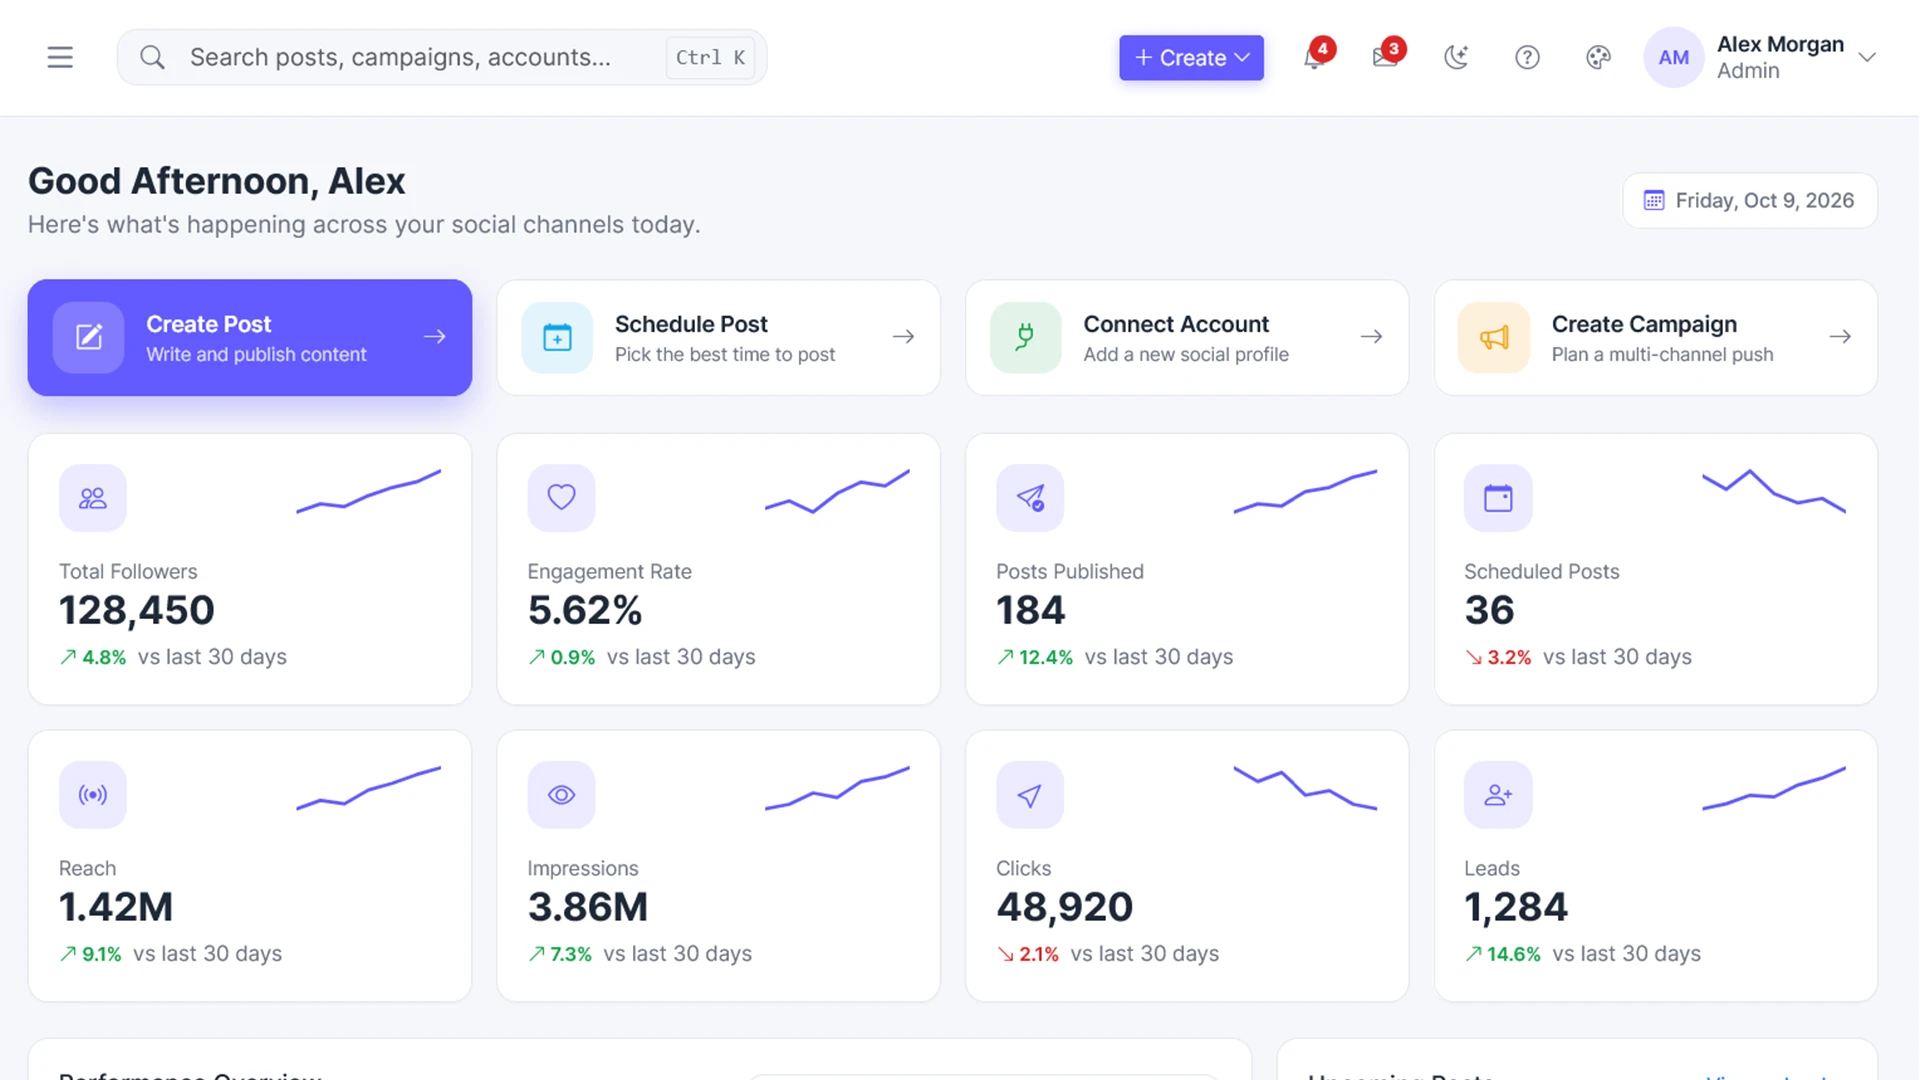
Task: Follow the Create Campaign arrow
Action: point(1840,337)
